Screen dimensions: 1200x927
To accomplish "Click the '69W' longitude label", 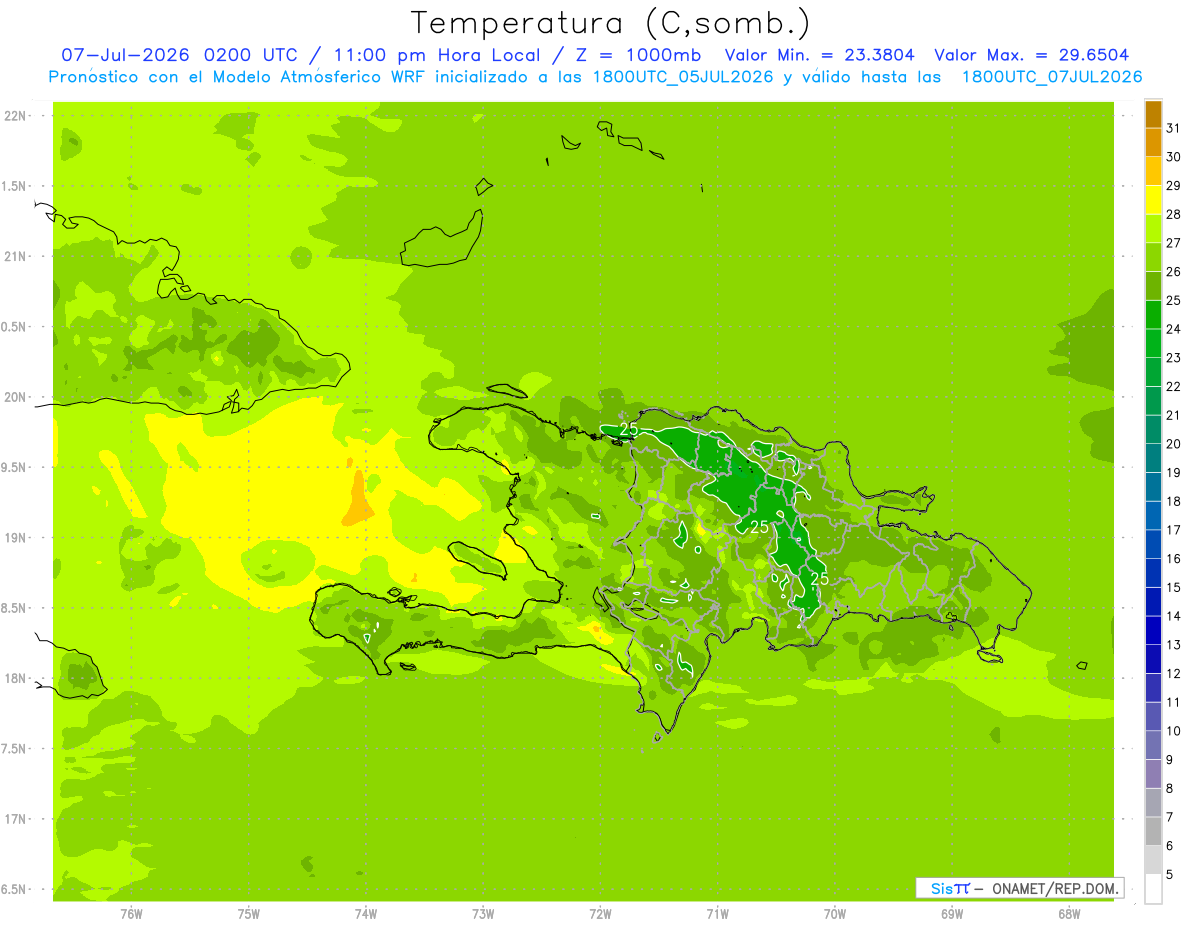I will [952, 914].
